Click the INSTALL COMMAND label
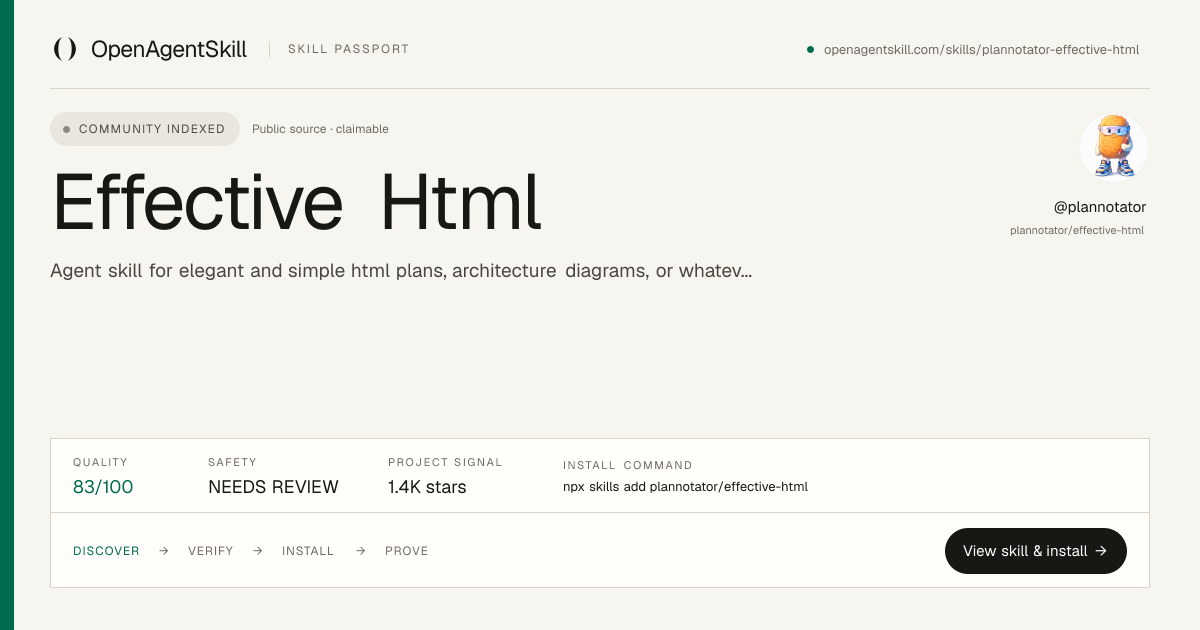Screen dimensions: 1200x630 tap(628, 465)
